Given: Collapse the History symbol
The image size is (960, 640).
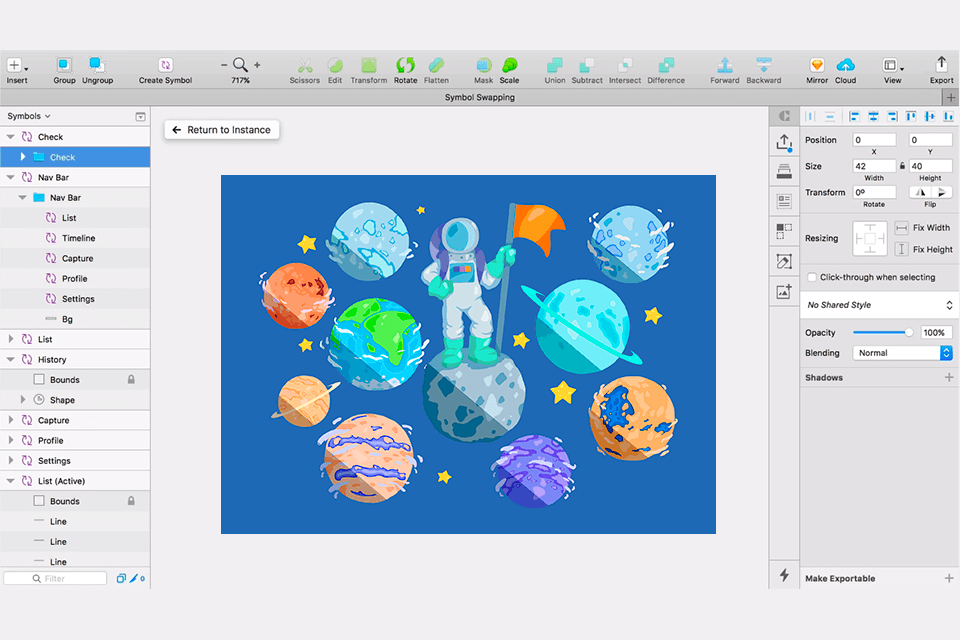Looking at the screenshot, I should (x=10, y=360).
